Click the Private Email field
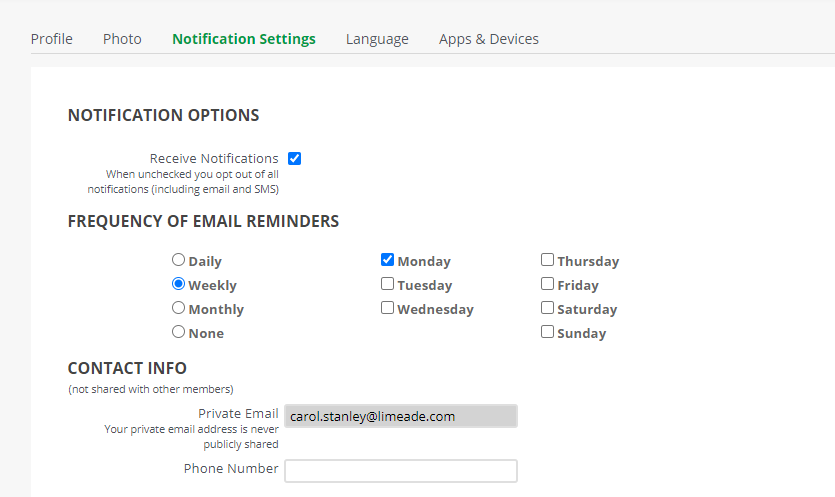The image size is (835, 497). pyautogui.click(x=401, y=416)
